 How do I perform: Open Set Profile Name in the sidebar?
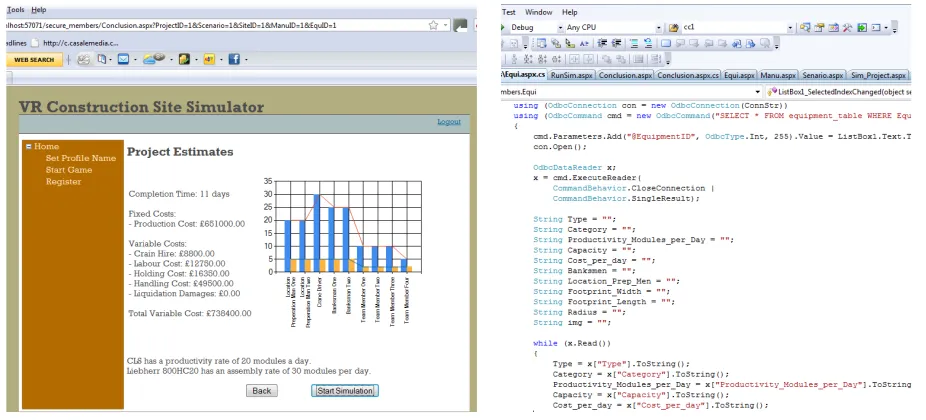[81, 158]
